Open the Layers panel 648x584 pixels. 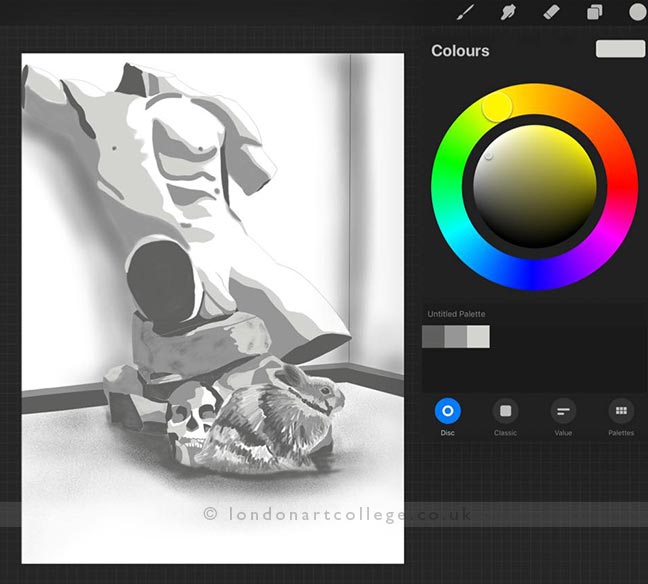click(x=594, y=12)
